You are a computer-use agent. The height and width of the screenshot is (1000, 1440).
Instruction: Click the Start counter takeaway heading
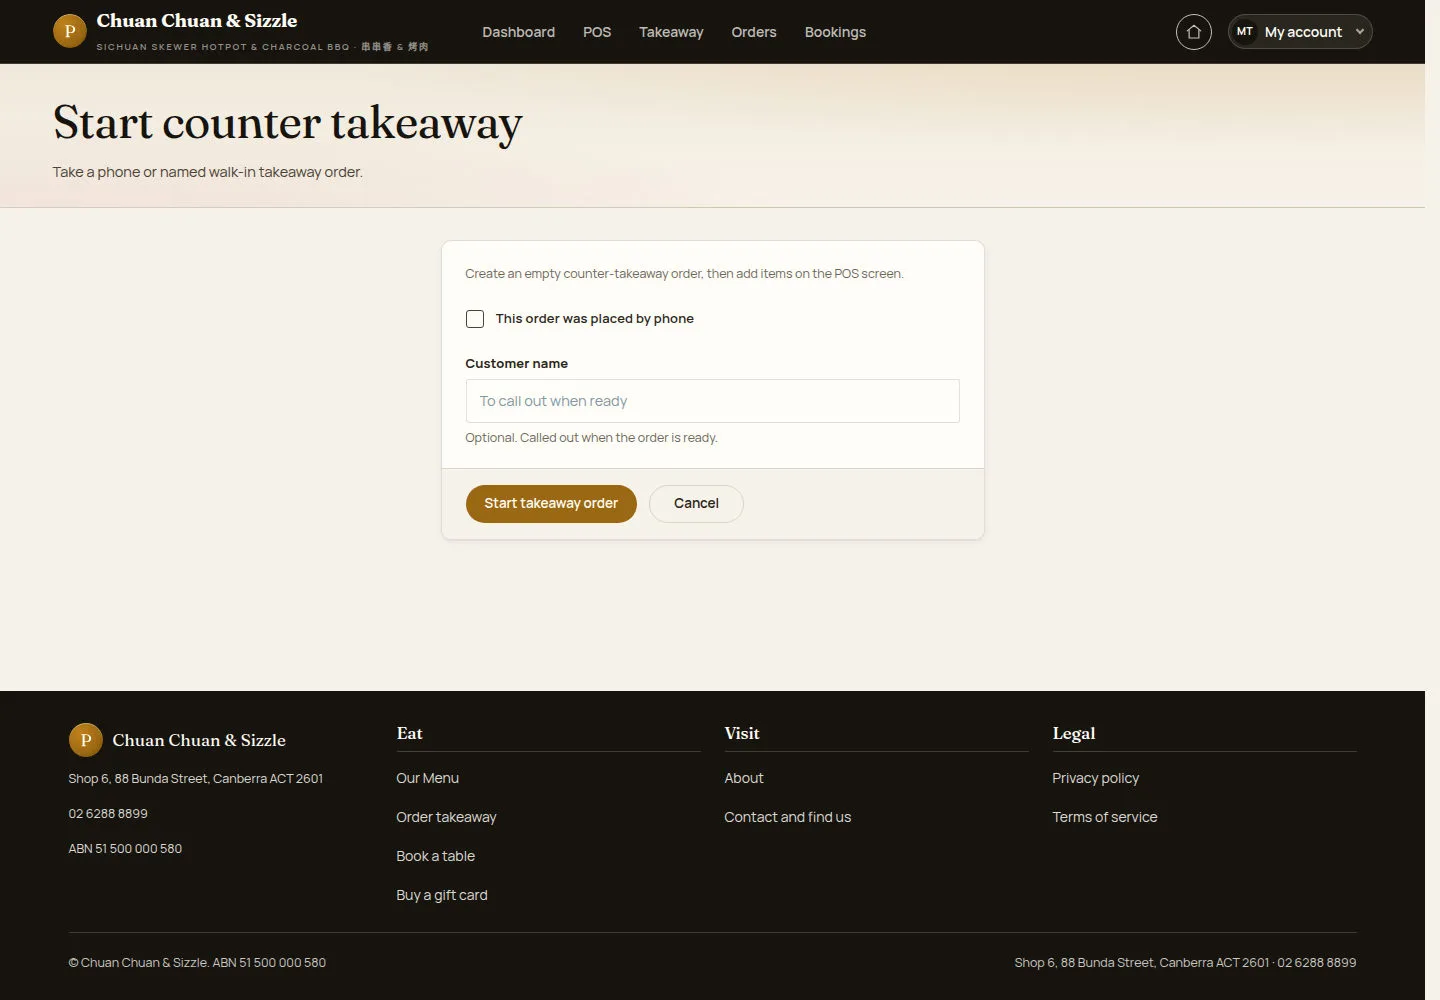pos(288,124)
